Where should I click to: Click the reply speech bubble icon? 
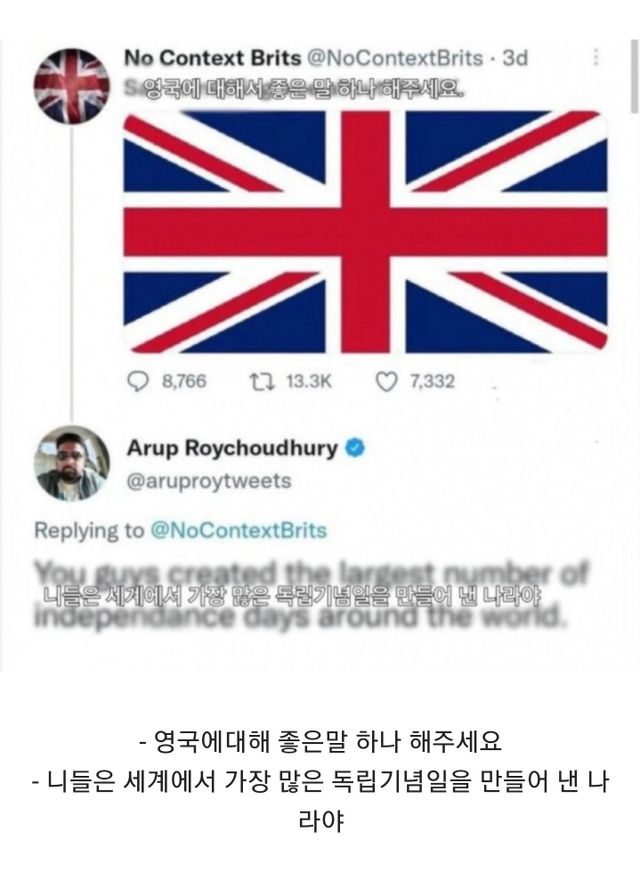pos(138,382)
